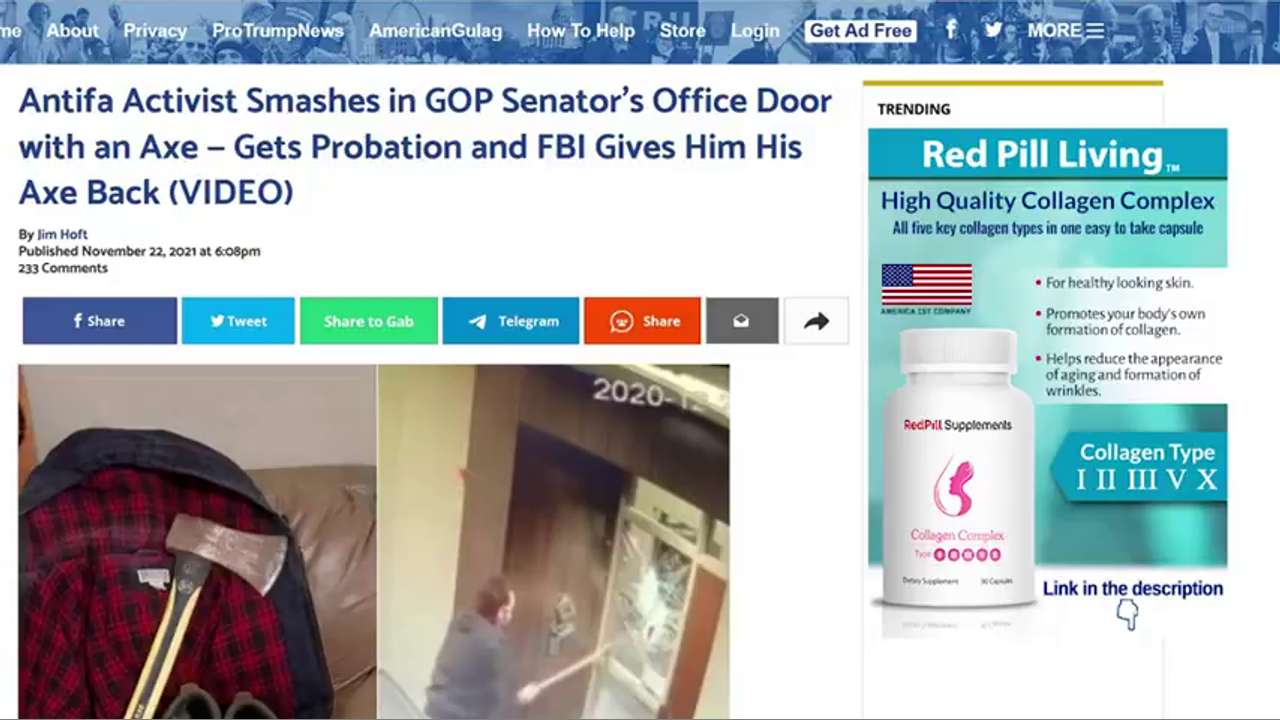This screenshot has width=1280, height=720.
Task: Select AmericanGulag nav item
Action: tap(436, 31)
